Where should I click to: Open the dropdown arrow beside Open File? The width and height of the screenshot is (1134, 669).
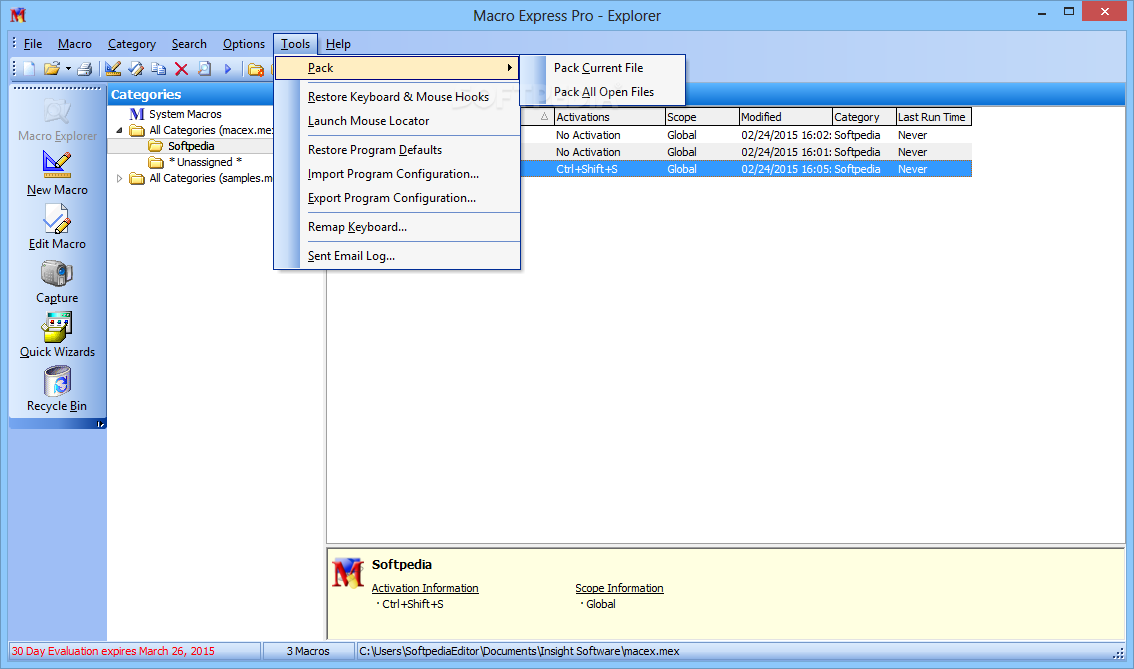[68, 69]
